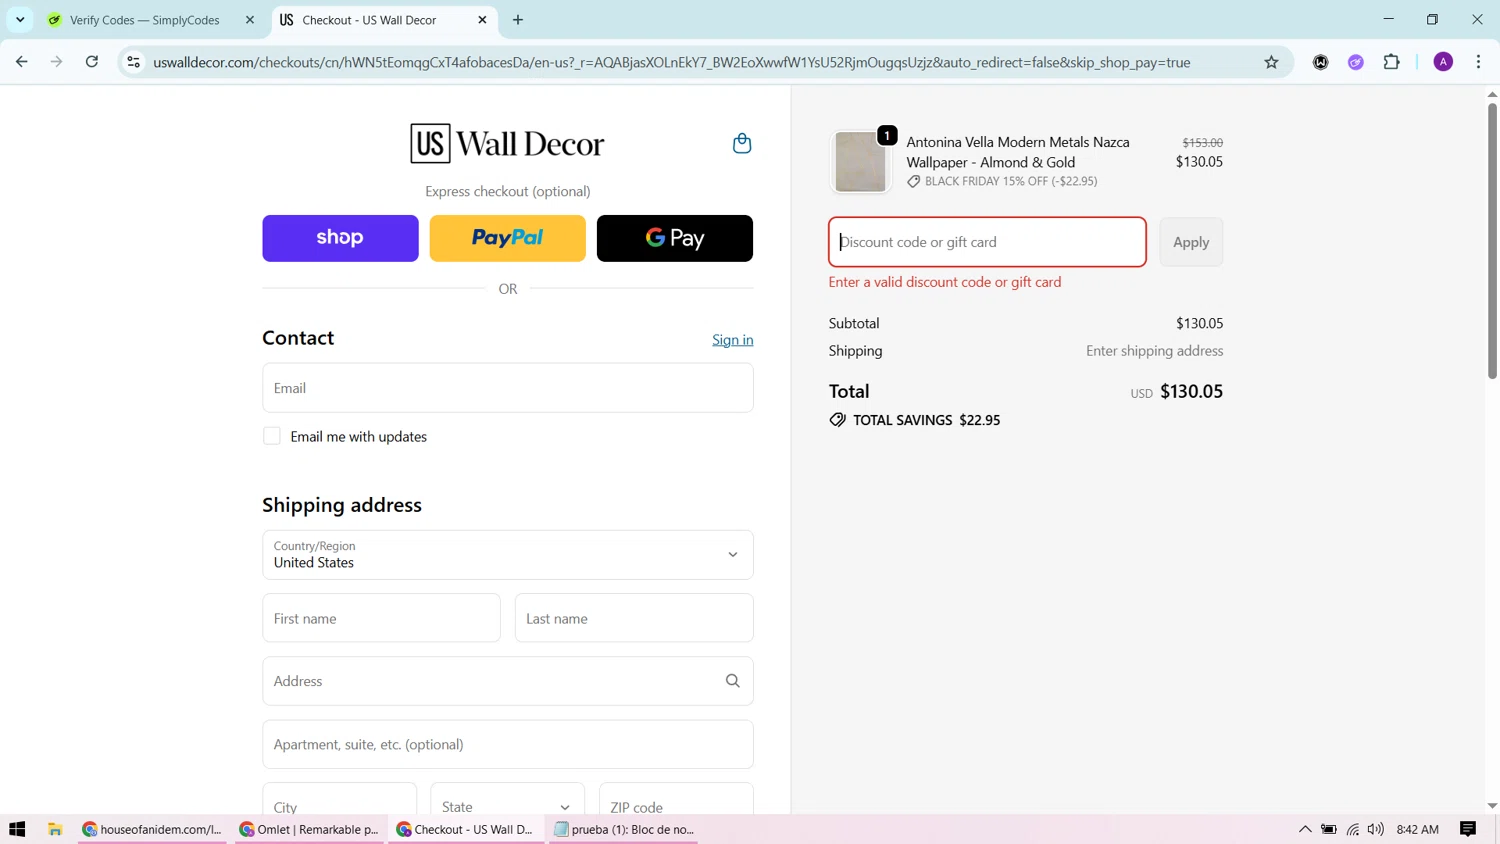Click the dark circular extension icon
Viewport: 1500px width, 844px height.
(x=1320, y=62)
